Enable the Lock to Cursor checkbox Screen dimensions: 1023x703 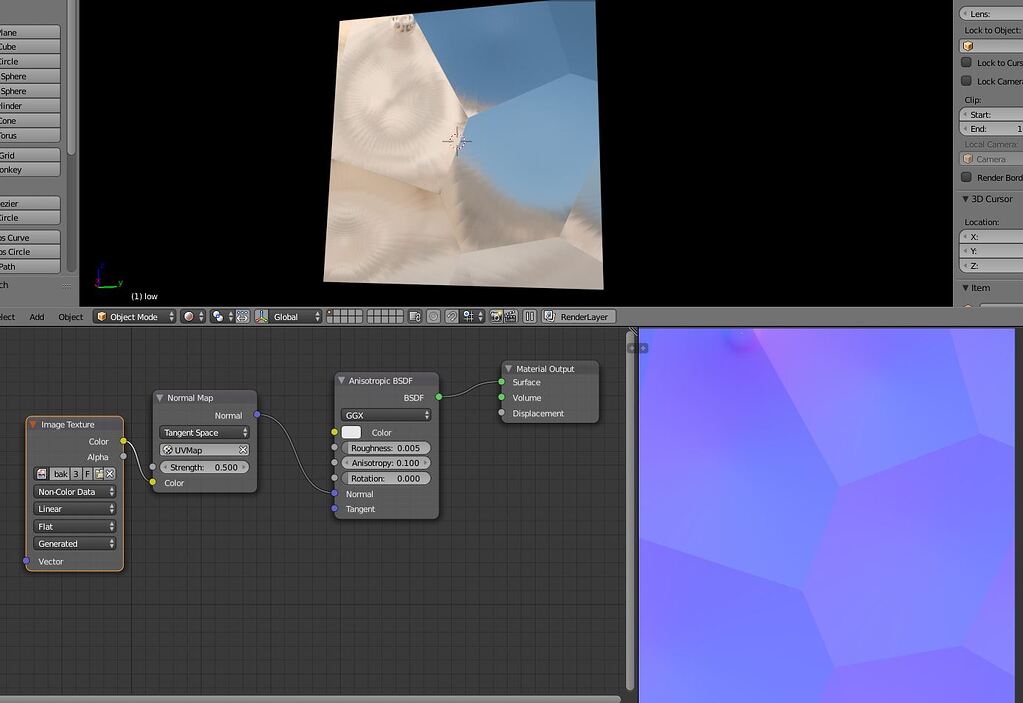point(966,63)
